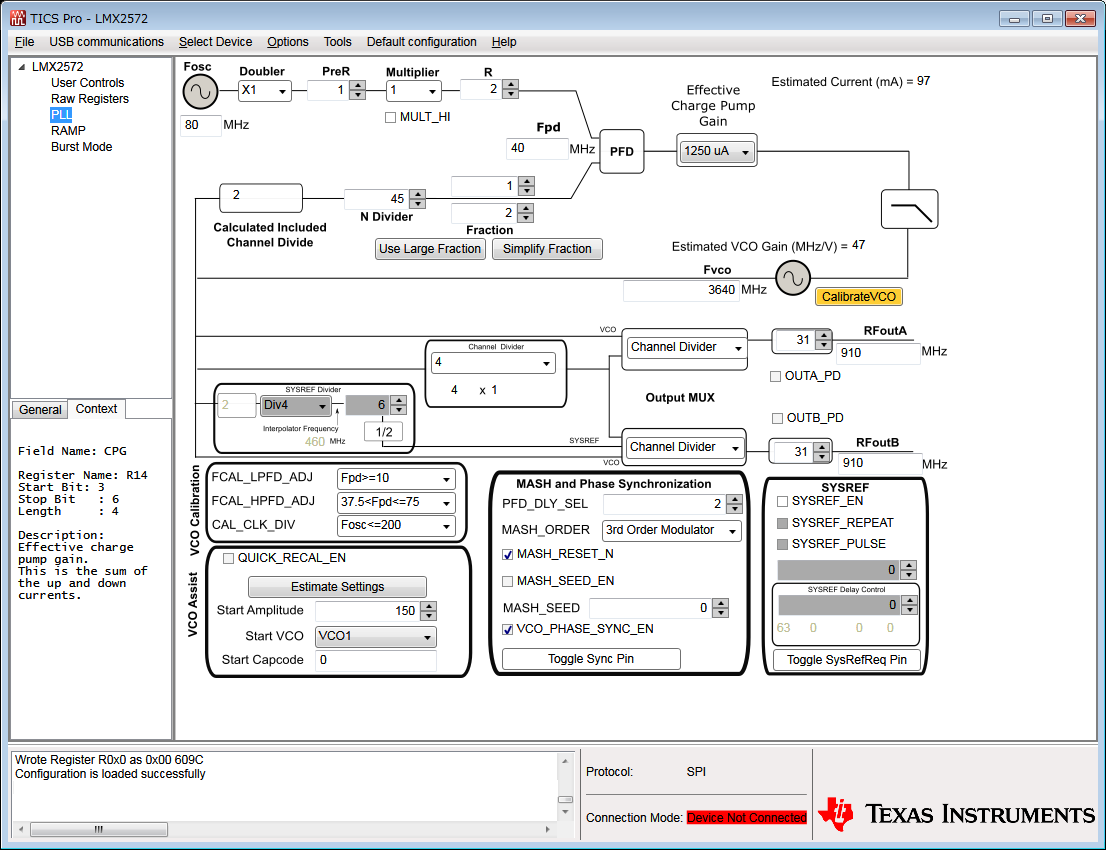
Task: Click the Fosc frequency input field
Action: coord(201,126)
